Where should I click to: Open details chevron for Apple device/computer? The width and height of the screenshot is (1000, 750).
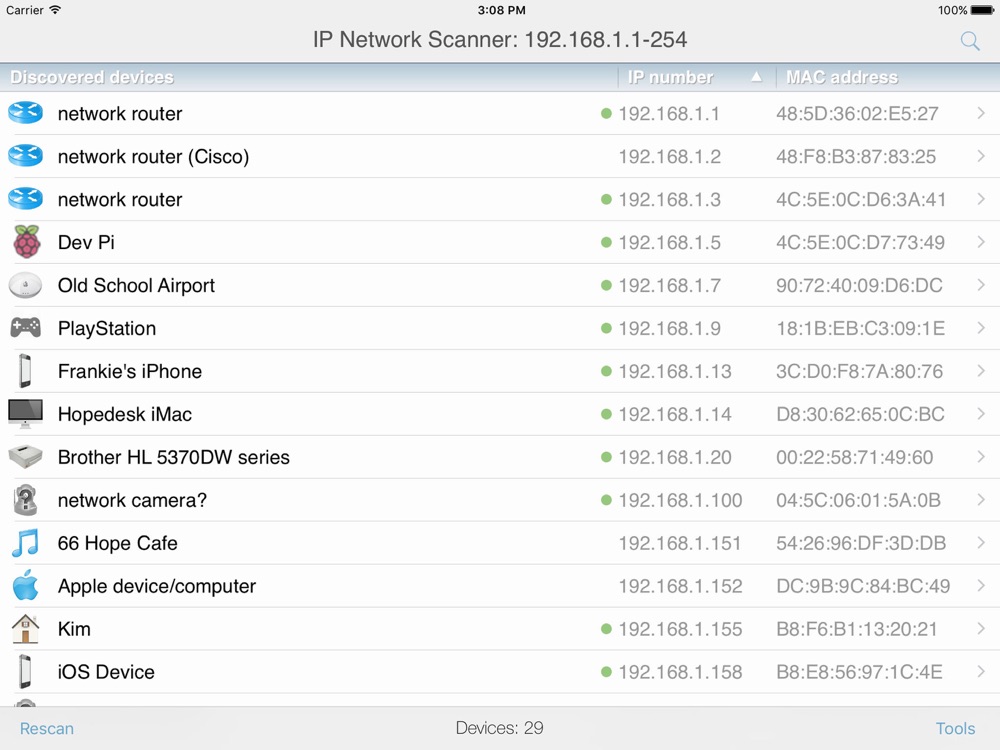pos(981,585)
